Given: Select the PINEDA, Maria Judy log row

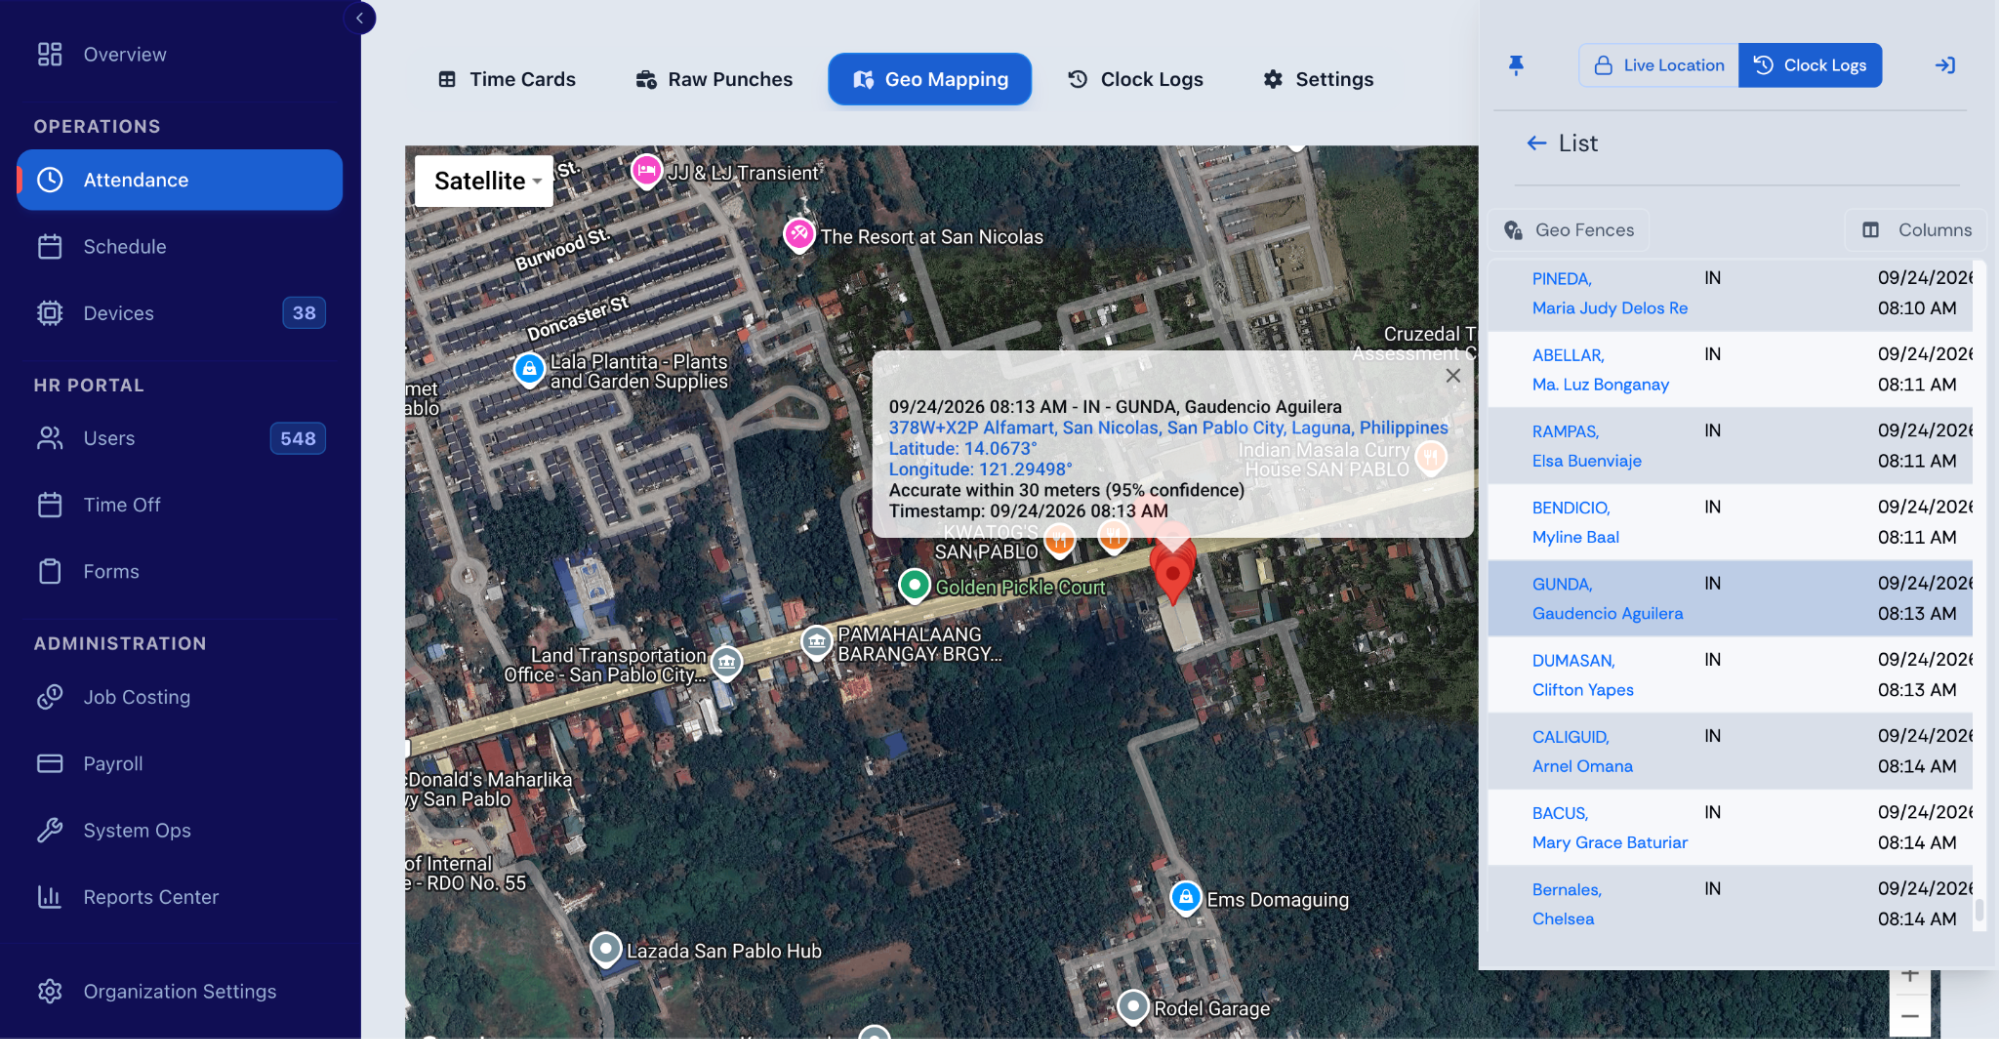Looking at the screenshot, I should click(x=1730, y=293).
